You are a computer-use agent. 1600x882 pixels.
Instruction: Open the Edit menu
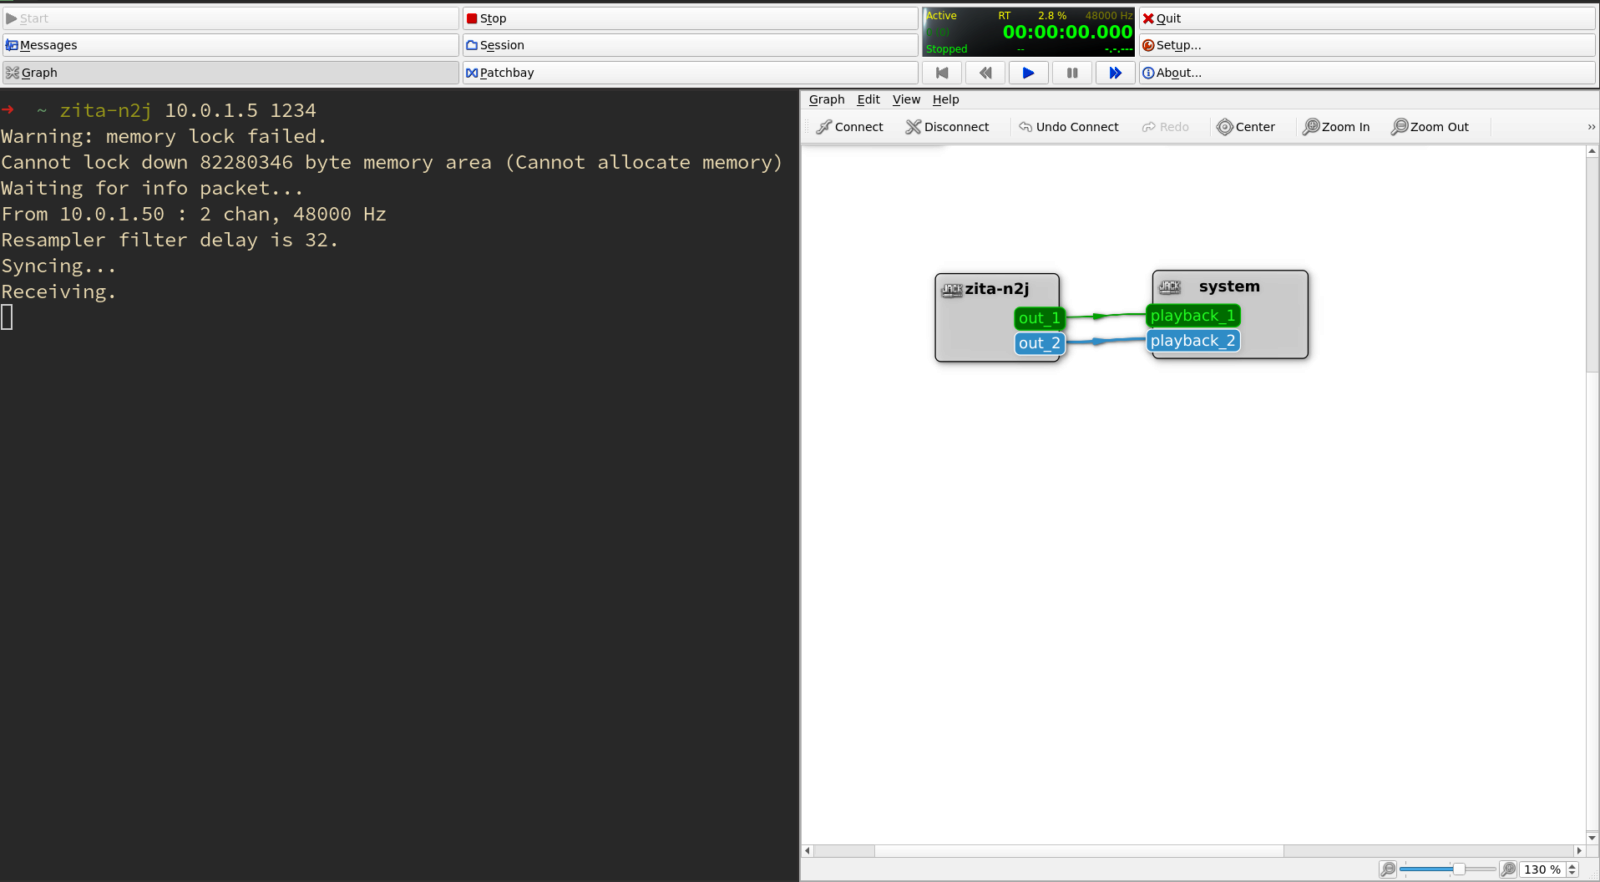(868, 99)
